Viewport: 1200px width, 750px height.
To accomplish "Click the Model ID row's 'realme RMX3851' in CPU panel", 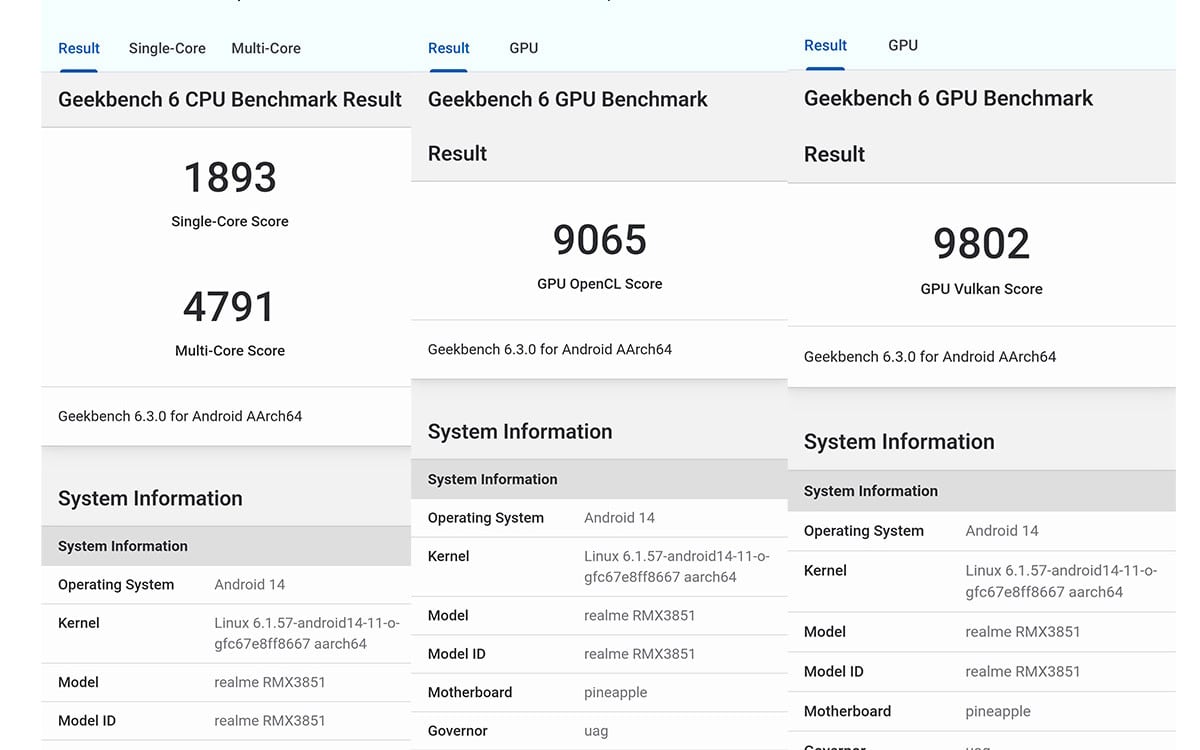I will click(270, 721).
